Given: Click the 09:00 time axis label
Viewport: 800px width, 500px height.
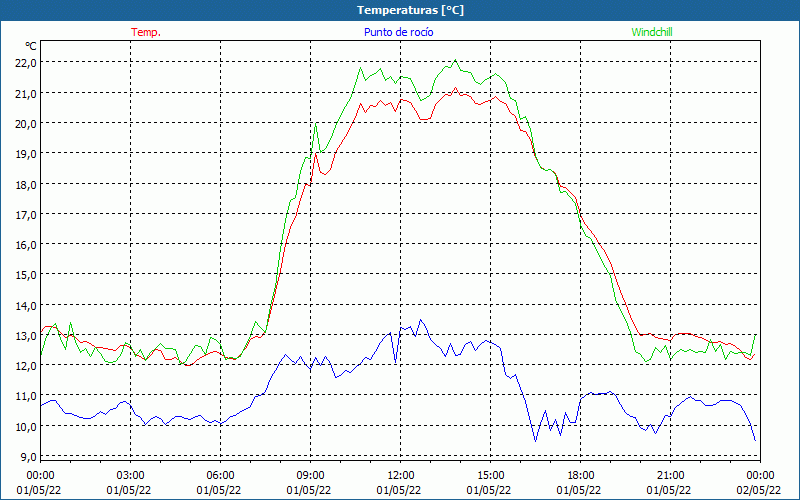Looking at the screenshot, I should pyautogui.click(x=310, y=476).
